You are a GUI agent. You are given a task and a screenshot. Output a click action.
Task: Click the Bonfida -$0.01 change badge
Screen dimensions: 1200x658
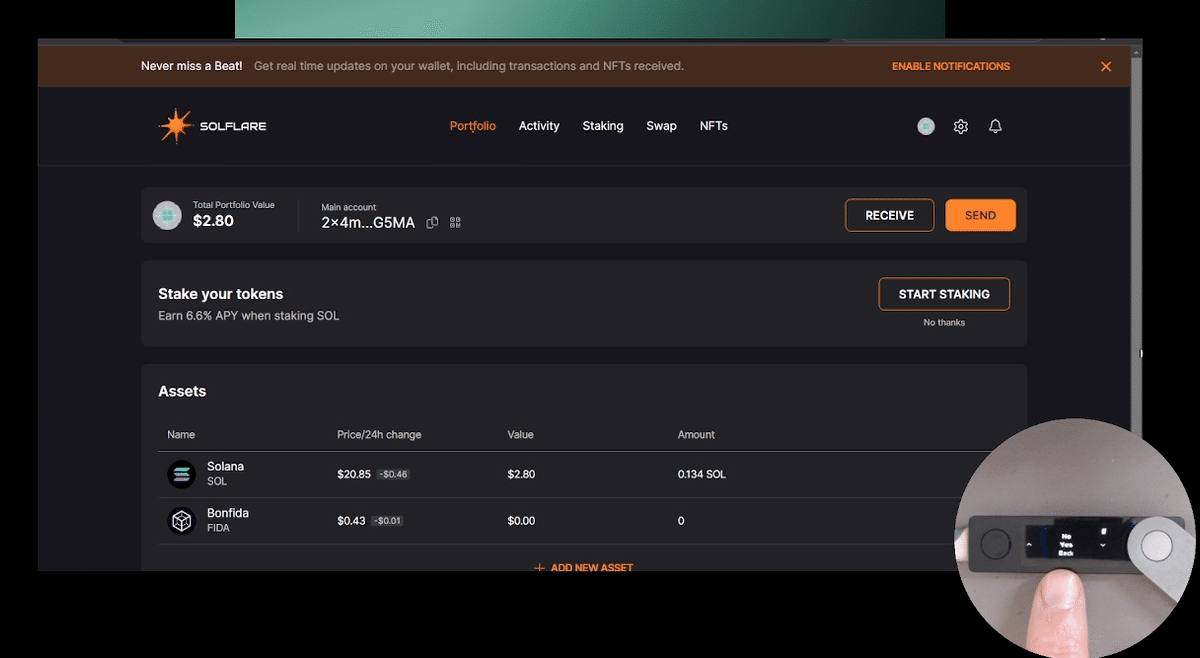(388, 521)
